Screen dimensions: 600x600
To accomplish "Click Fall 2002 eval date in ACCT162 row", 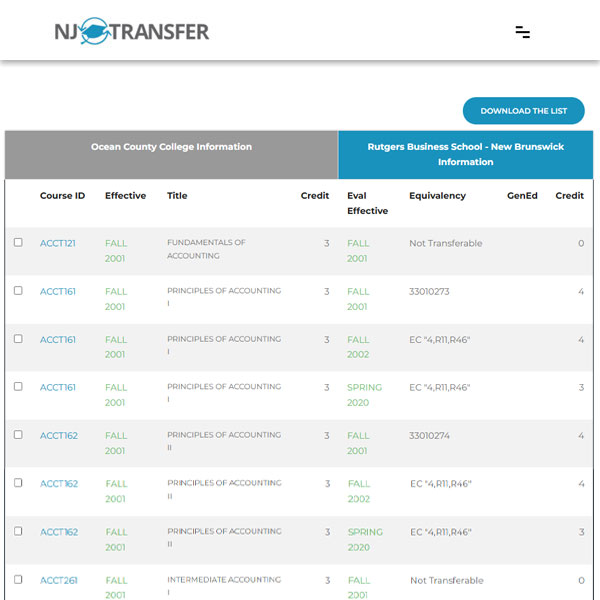I will point(359,491).
